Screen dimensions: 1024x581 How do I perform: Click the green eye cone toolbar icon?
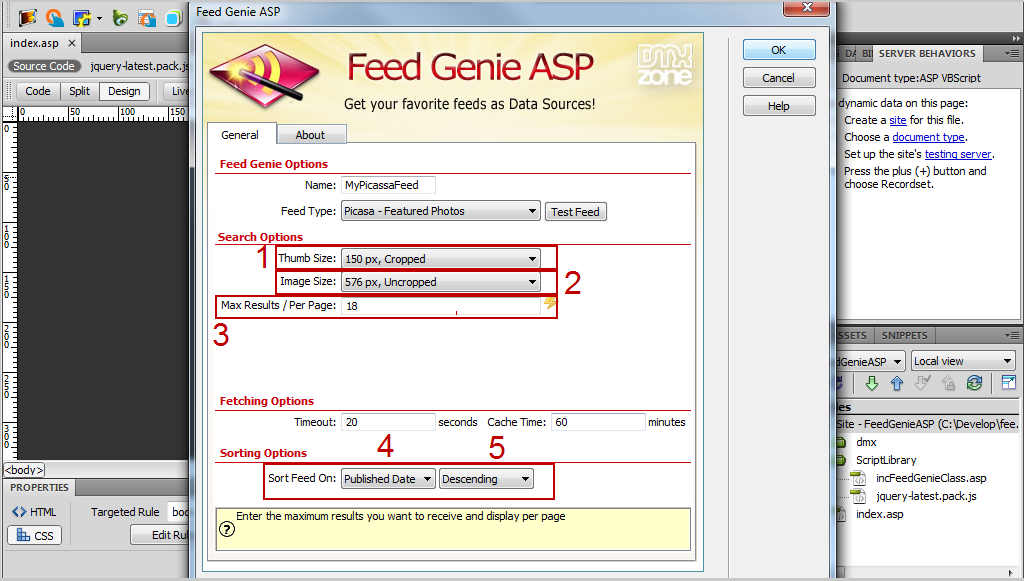120,18
